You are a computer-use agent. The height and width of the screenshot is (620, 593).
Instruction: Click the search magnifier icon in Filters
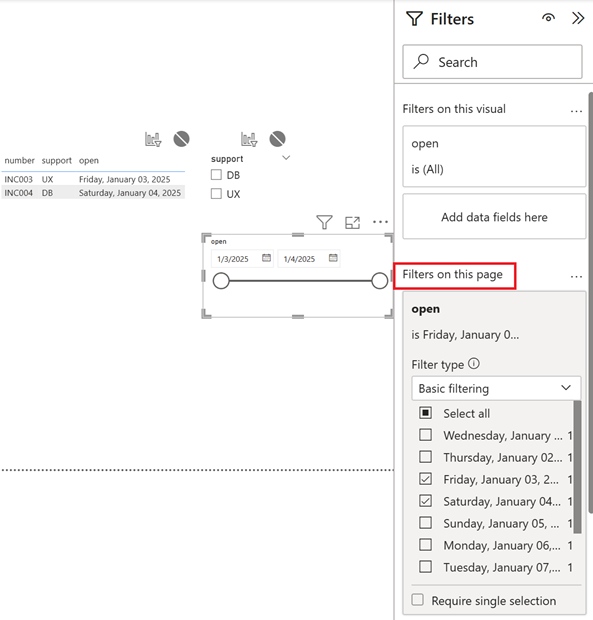(421, 61)
